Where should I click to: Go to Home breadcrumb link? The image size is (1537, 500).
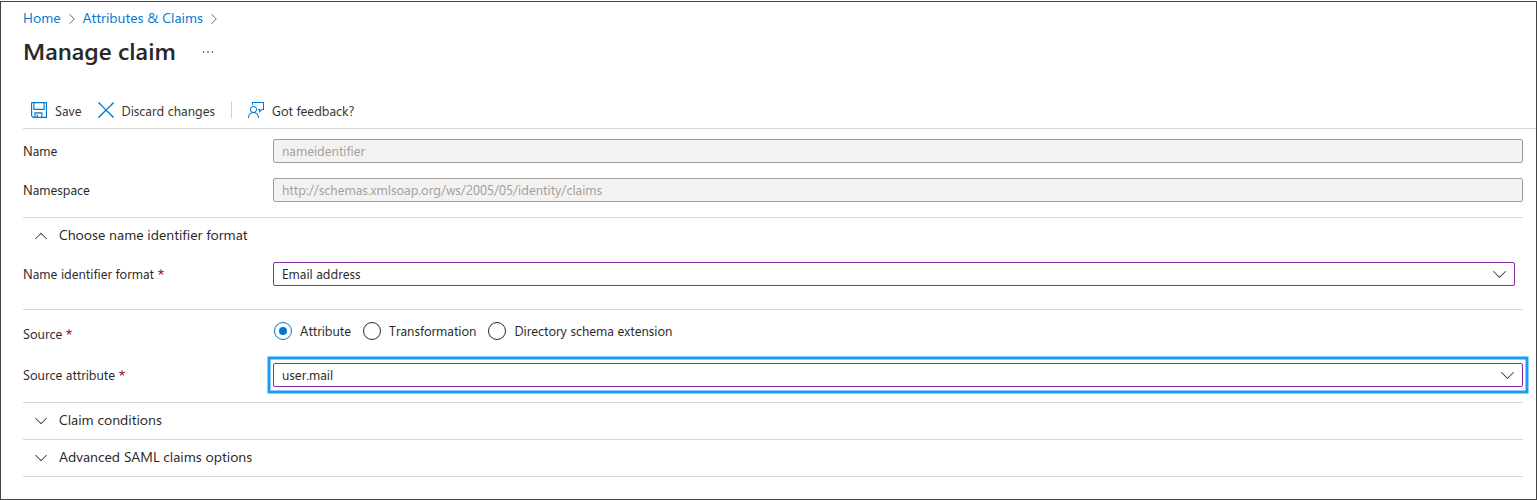point(42,18)
